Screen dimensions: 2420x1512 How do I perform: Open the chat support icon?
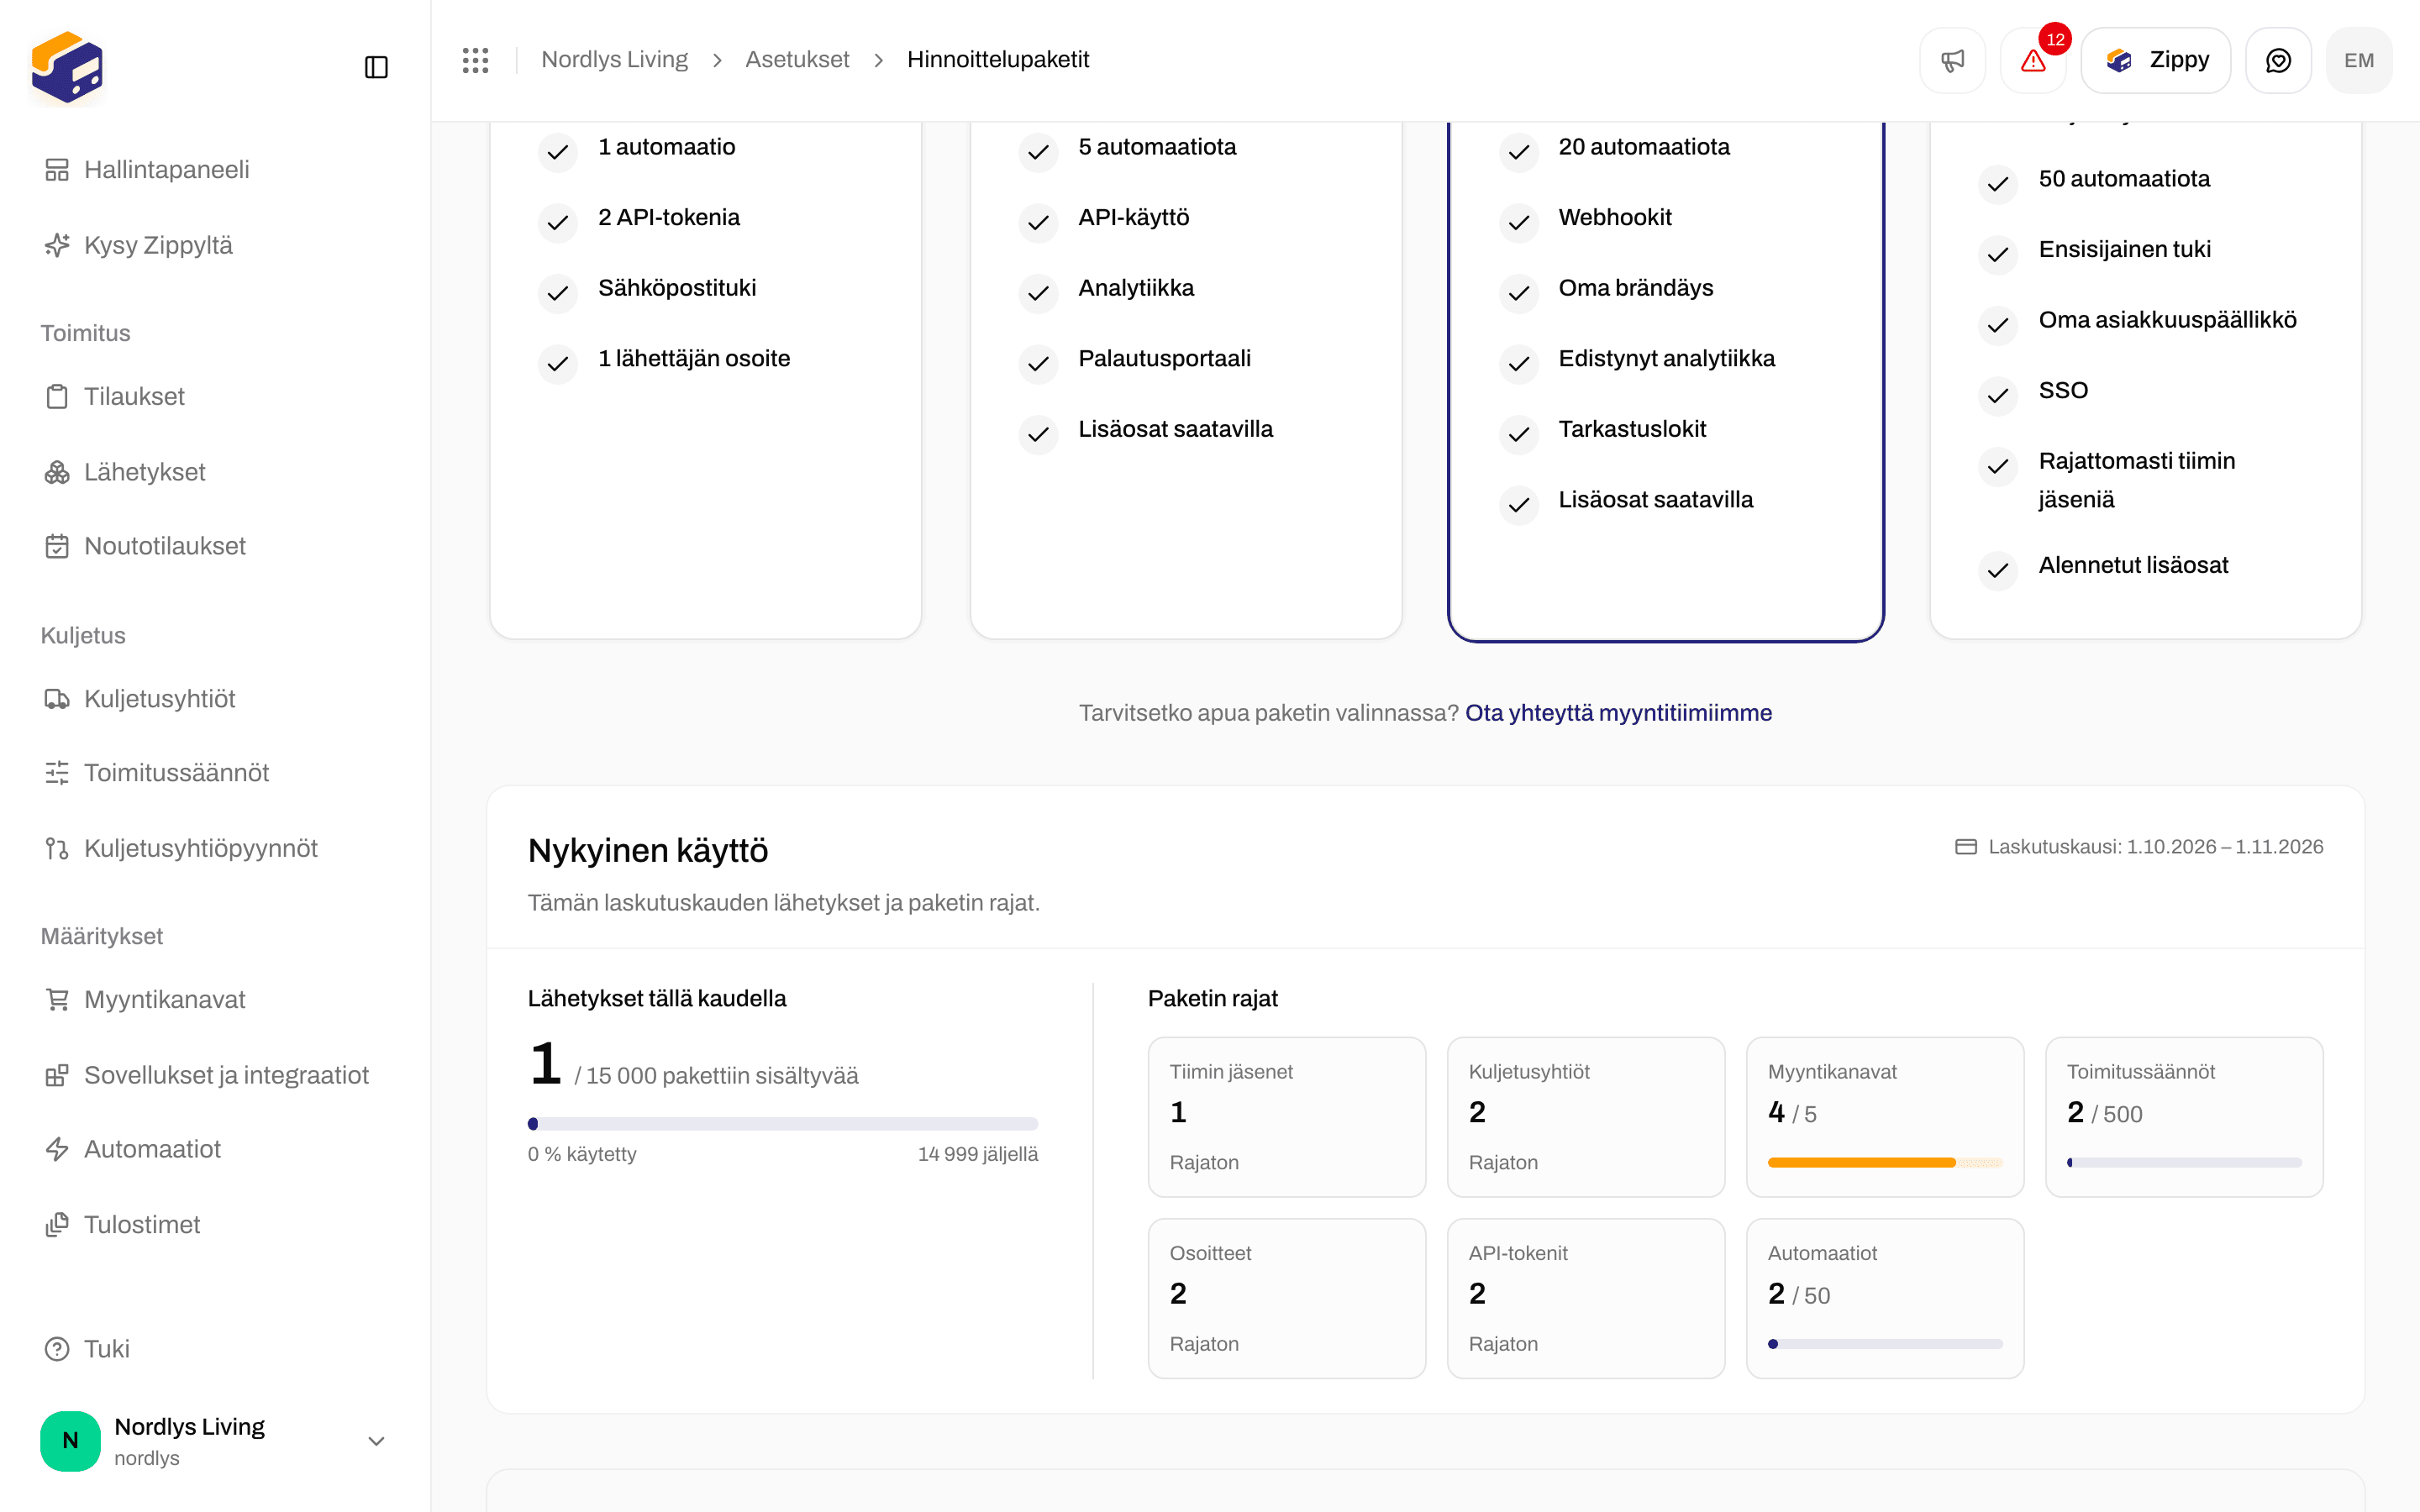coord(2278,60)
